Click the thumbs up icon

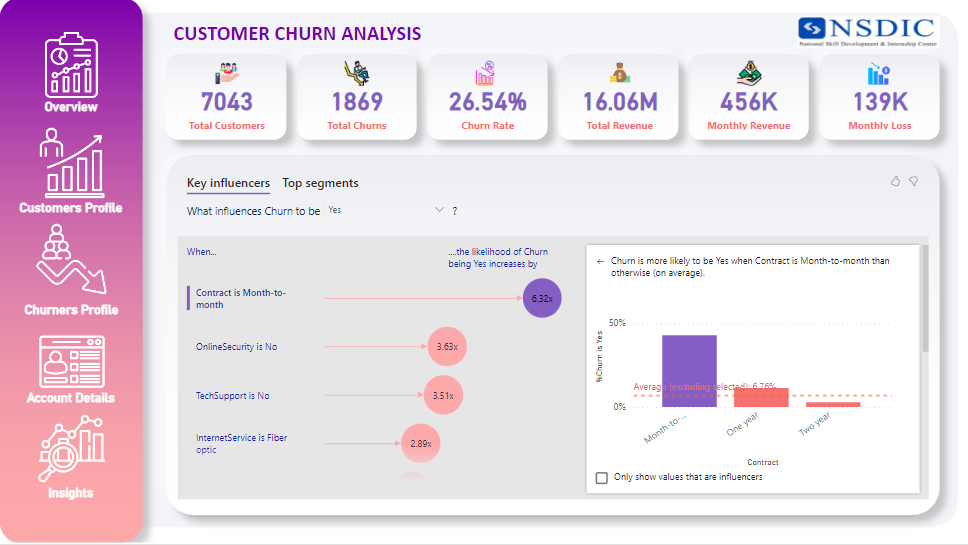[895, 181]
